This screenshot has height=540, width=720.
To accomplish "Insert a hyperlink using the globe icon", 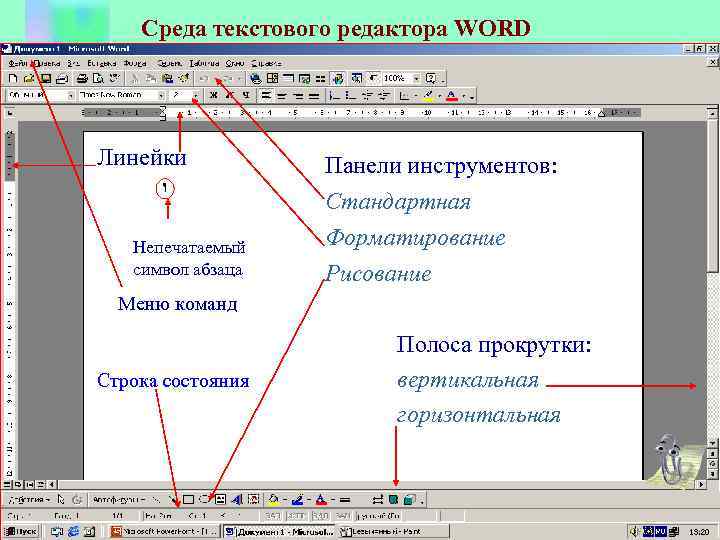I will [256, 79].
